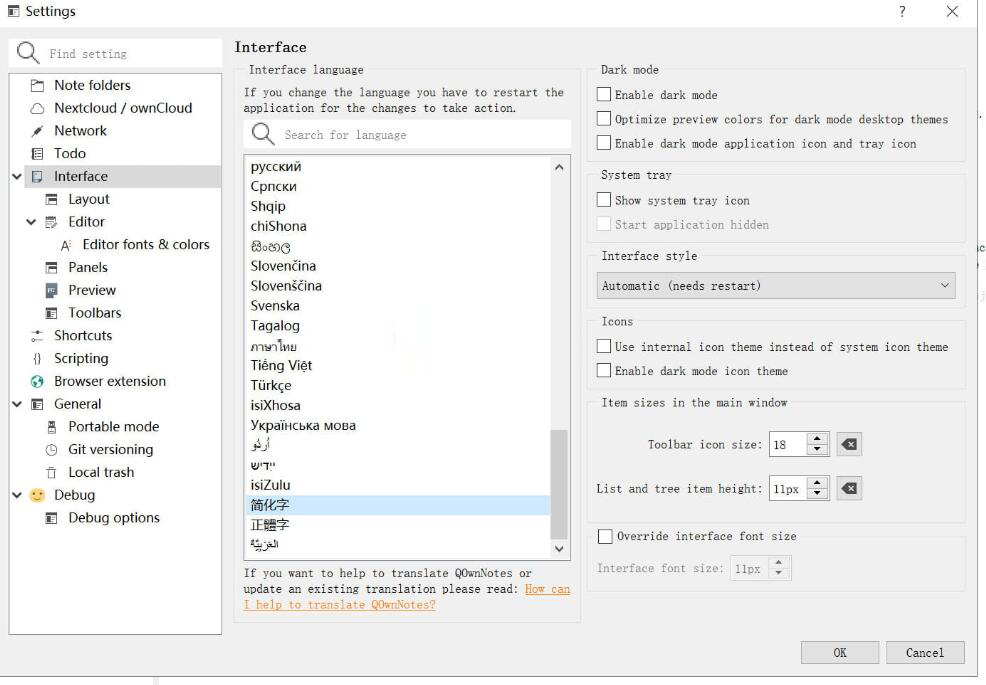
Task: Click the Note folders icon in sidebar
Action: [x=37, y=86]
